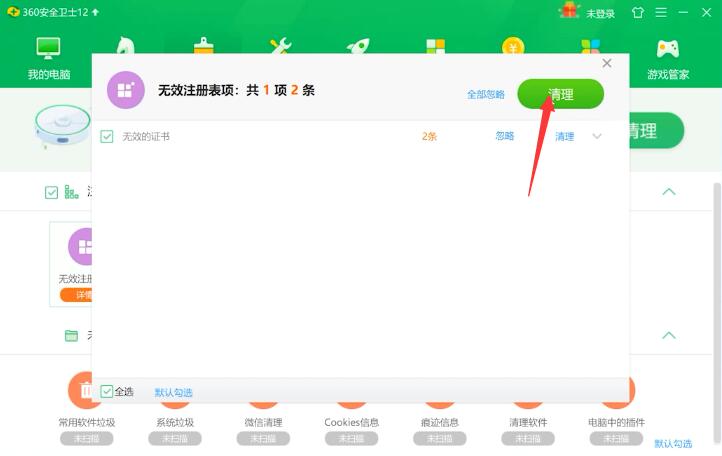Click the robot vacuum image
Viewport: 722px width, 456px height.
tap(63, 125)
